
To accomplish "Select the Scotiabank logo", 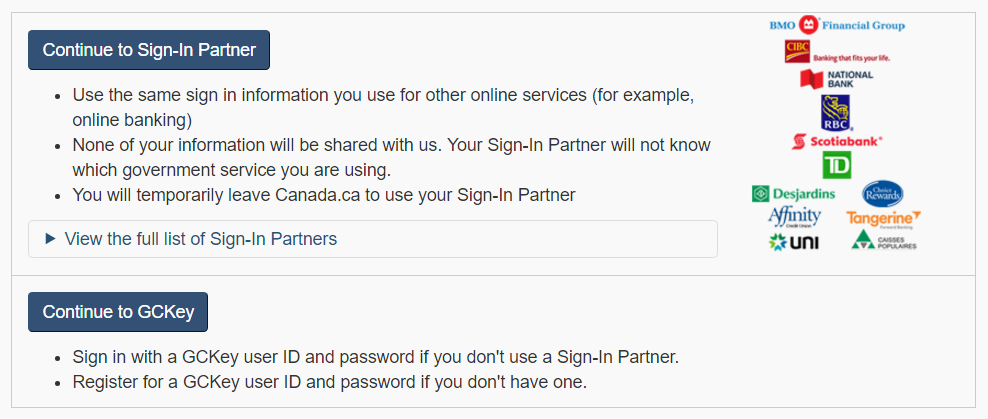I will pyautogui.click(x=837, y=141).
